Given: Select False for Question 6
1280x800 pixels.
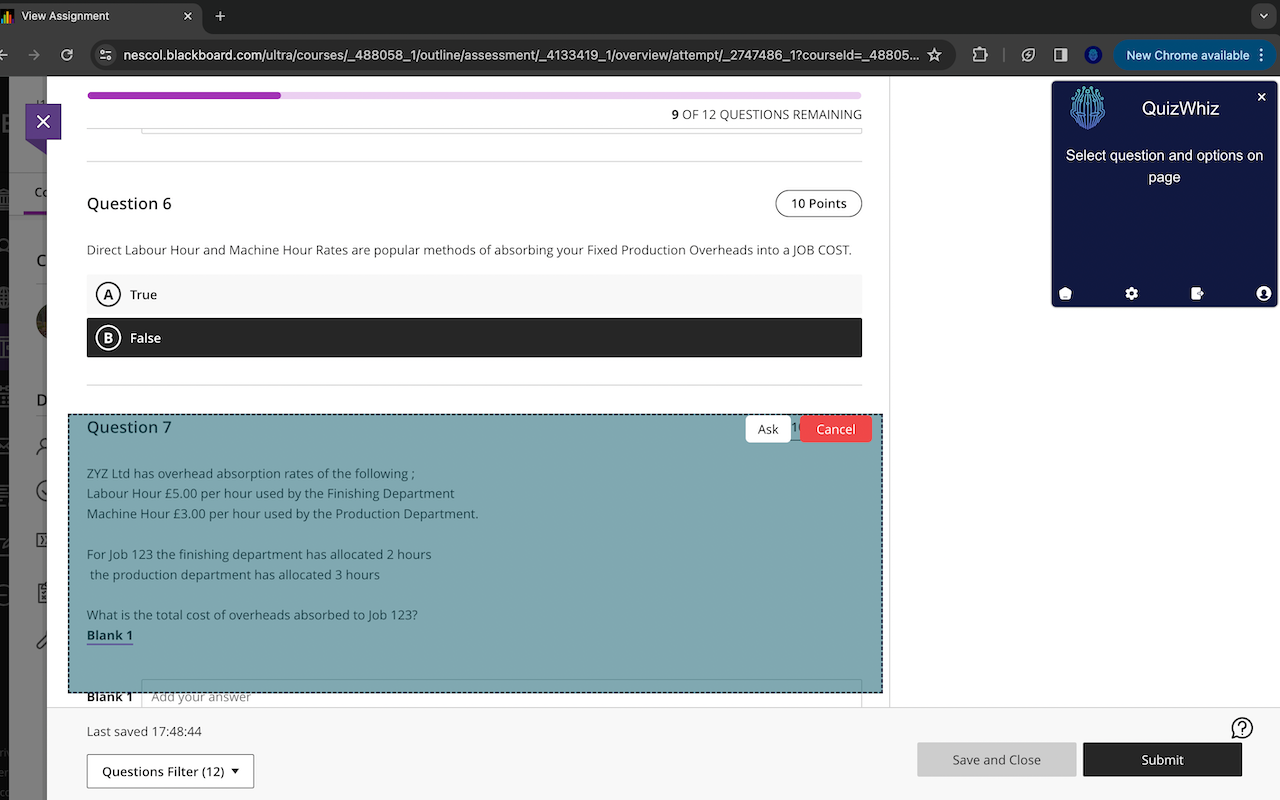Looking at the screenshot, I should [474, 338].
